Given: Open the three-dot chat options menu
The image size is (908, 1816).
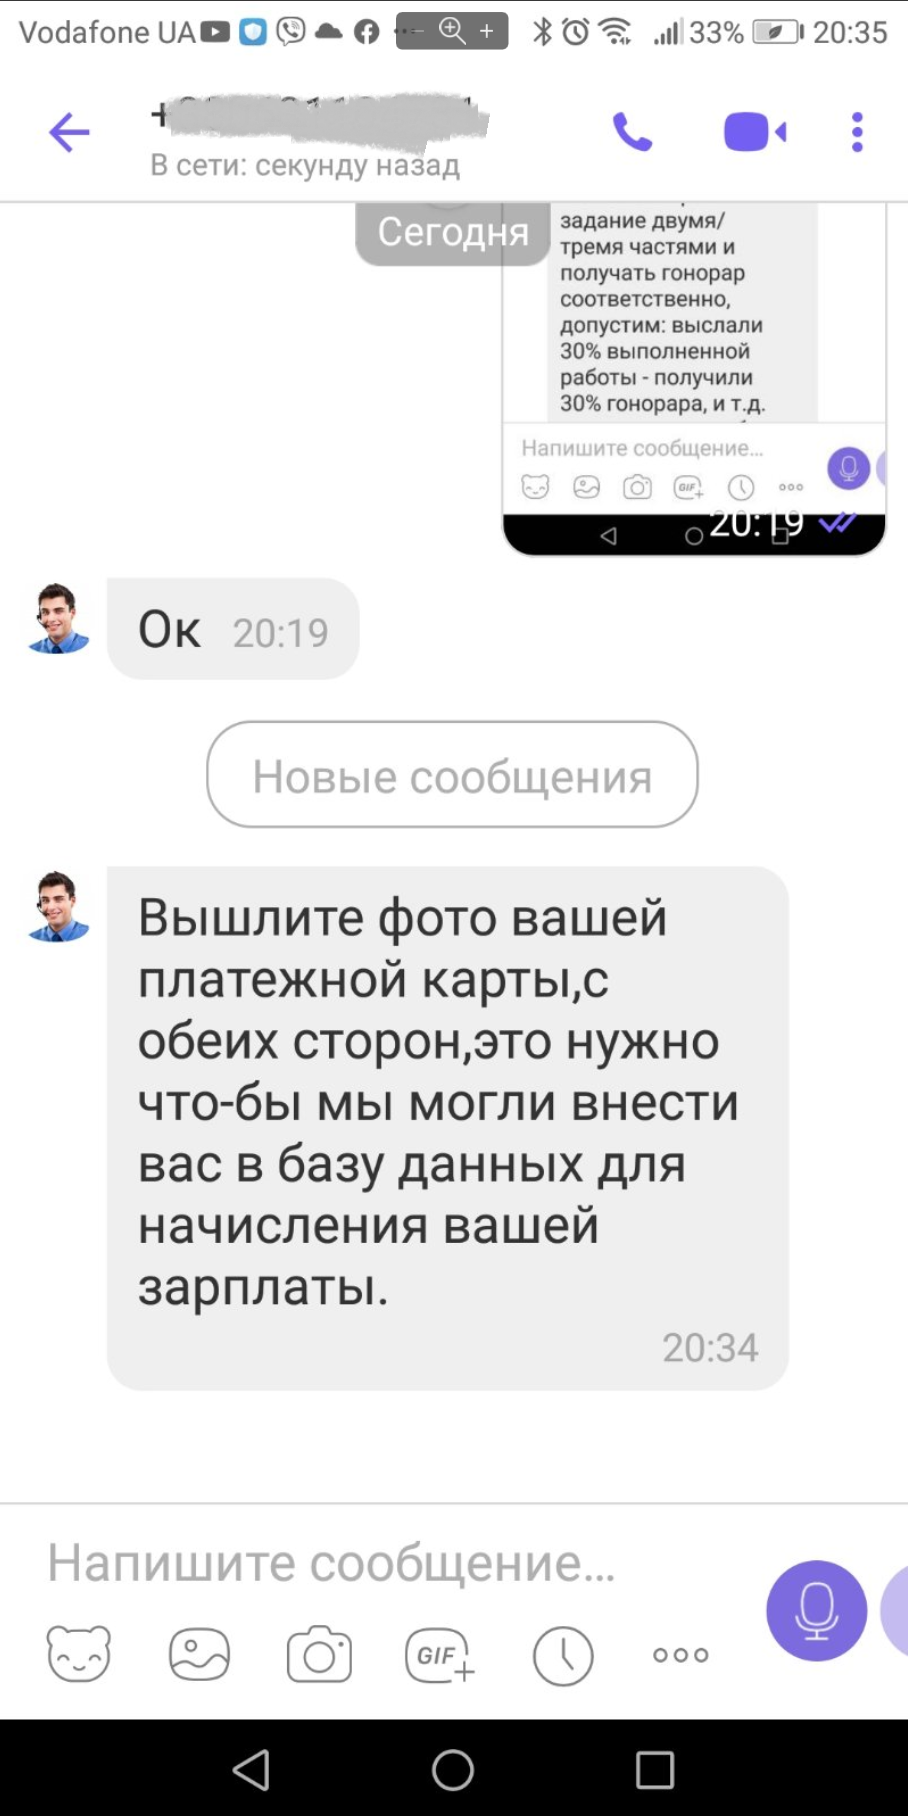Looking at the screenshot, I should (x=857, y=132).
